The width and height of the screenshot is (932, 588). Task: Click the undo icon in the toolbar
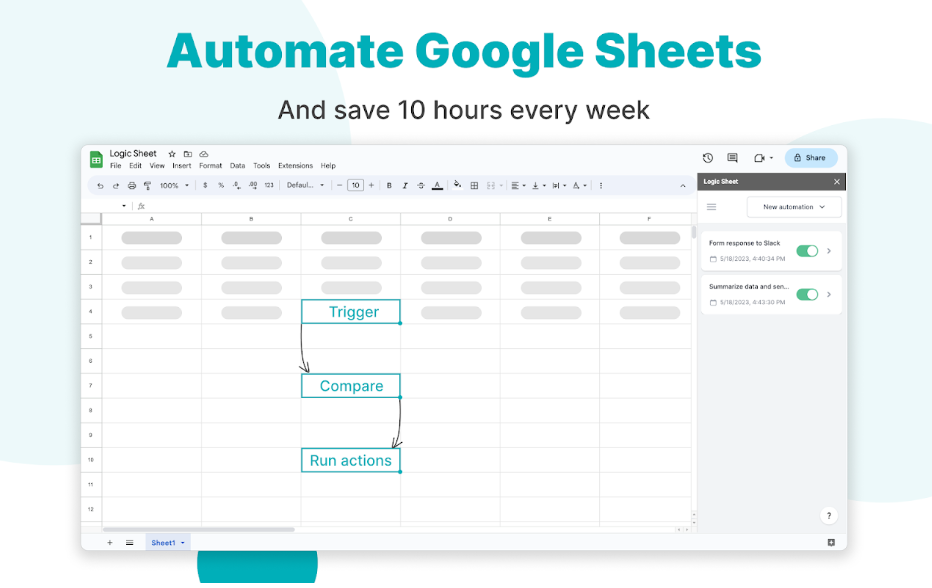tap(100, 185)
